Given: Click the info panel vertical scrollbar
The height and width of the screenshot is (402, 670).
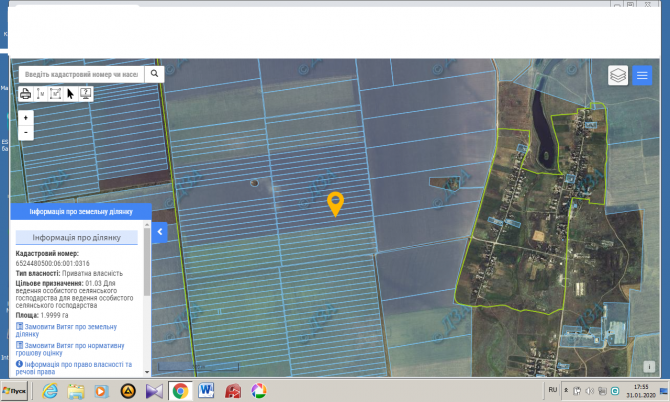Looking at the screenshot, I should (x=147, y=270).
